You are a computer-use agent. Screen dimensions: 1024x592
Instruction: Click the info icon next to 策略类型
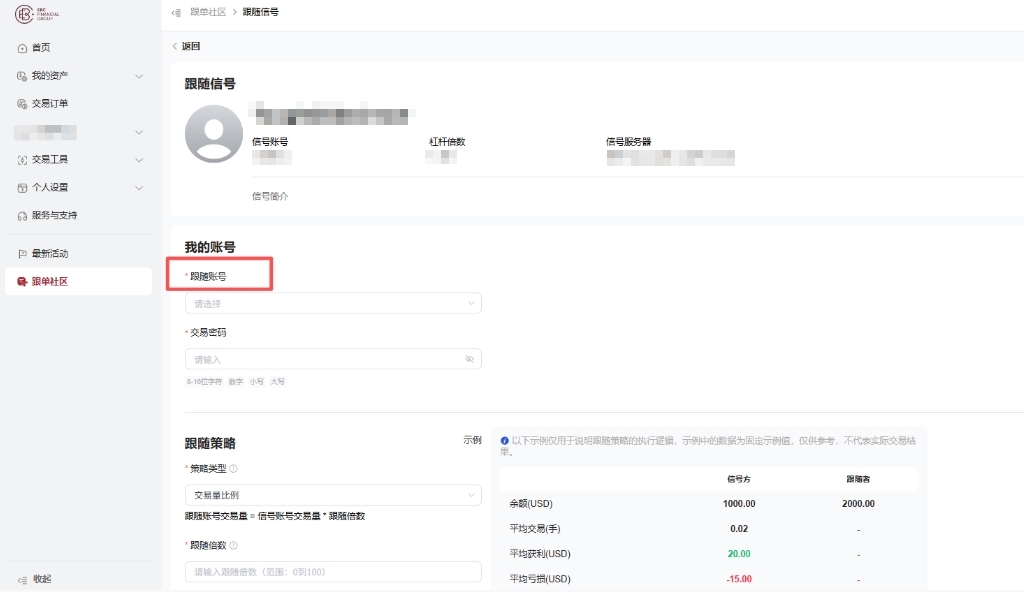(234, 469)
